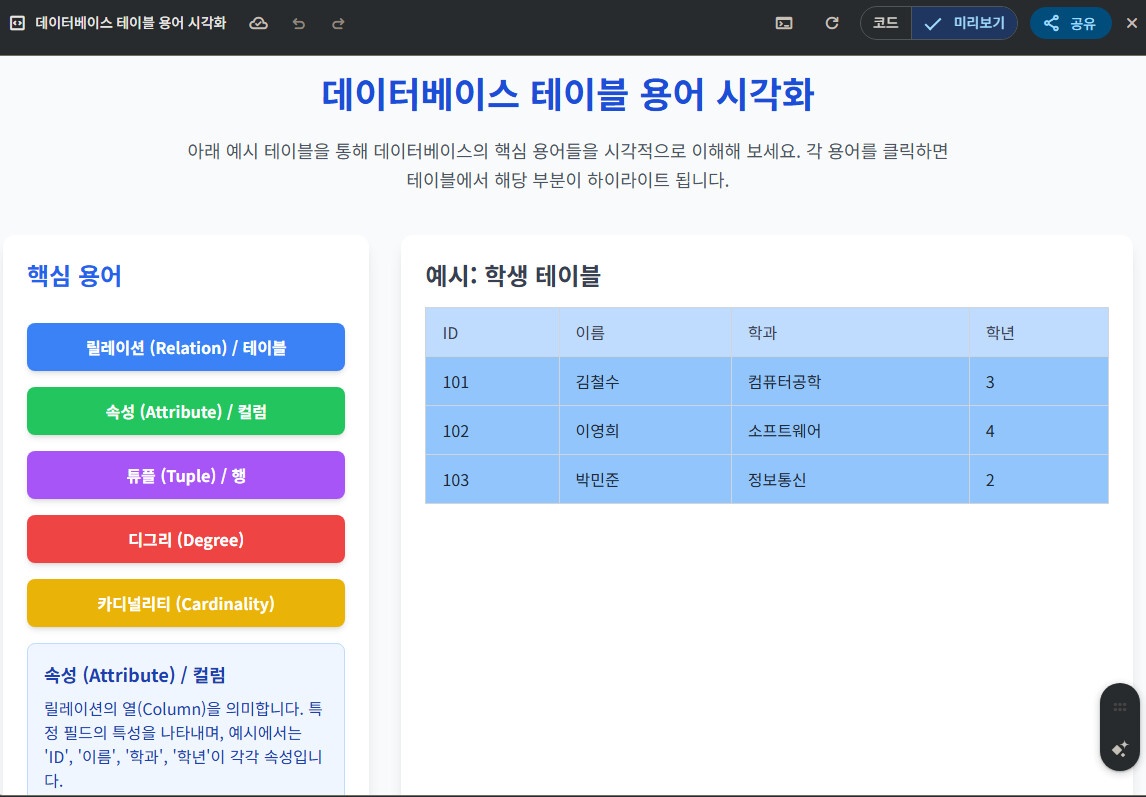
Task: Highlight columns with 속성 (Attribute) / 컬럼 button
Action: point(186,411)
